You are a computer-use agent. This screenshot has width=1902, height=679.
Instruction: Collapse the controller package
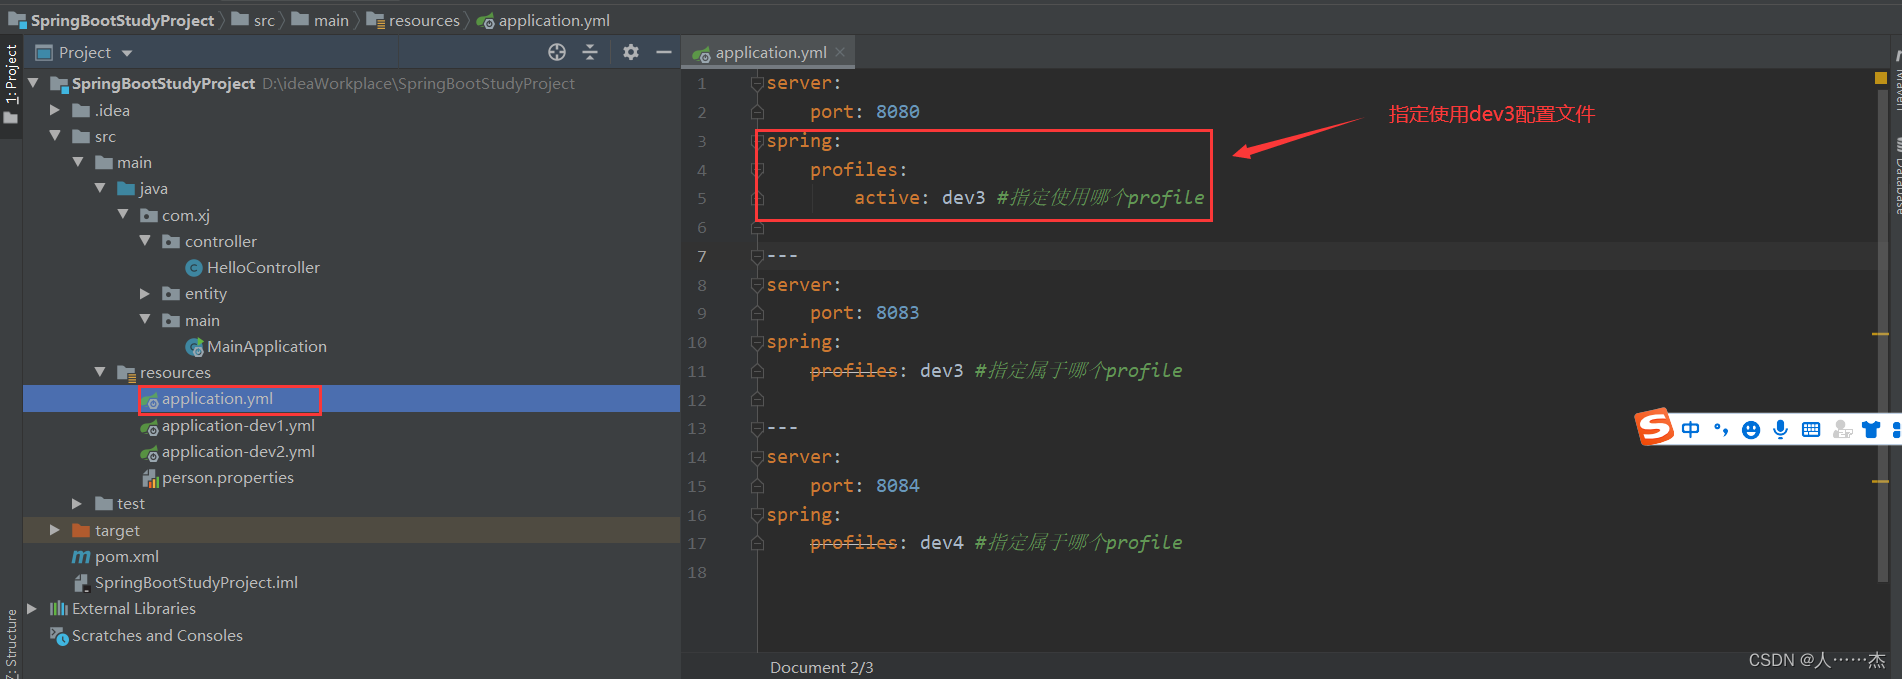(145, 241)
